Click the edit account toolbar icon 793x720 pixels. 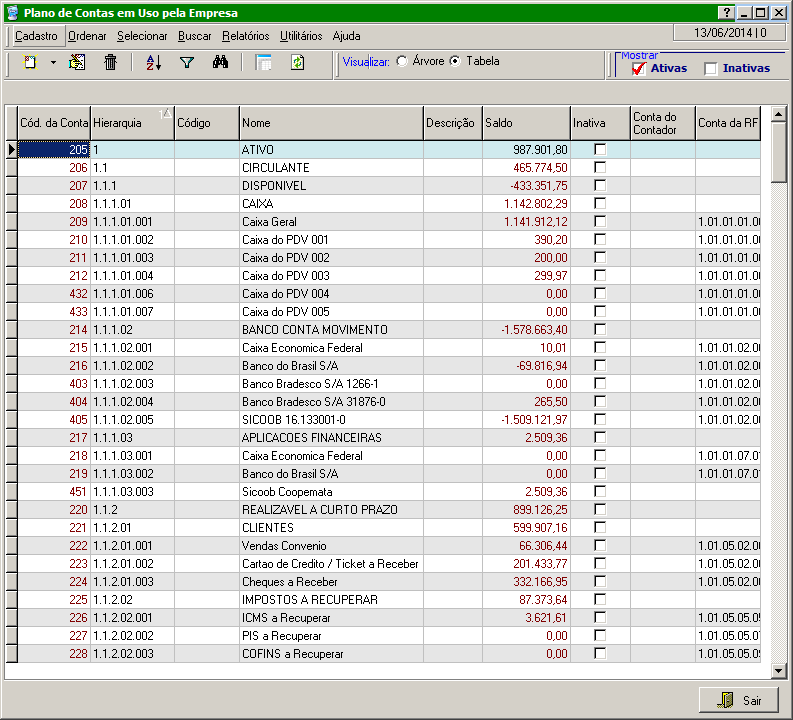[x=77, y=63]
